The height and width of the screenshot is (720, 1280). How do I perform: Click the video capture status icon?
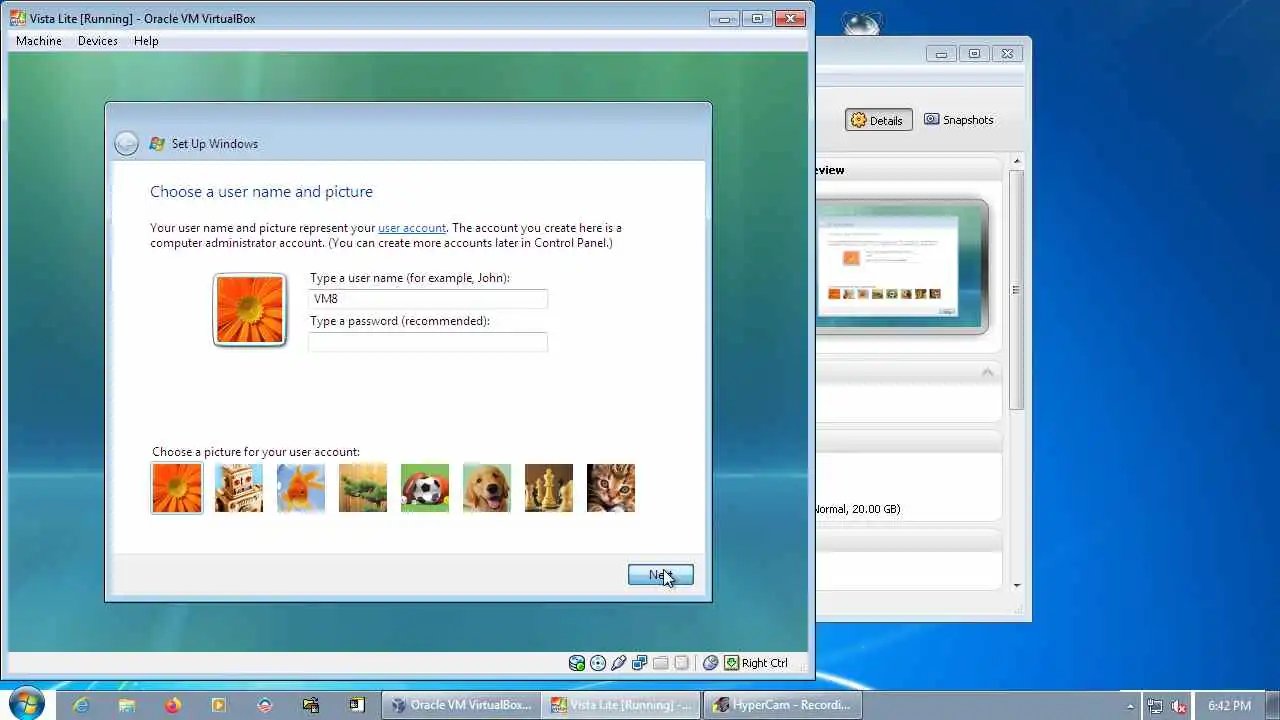(x=682, y=663)
